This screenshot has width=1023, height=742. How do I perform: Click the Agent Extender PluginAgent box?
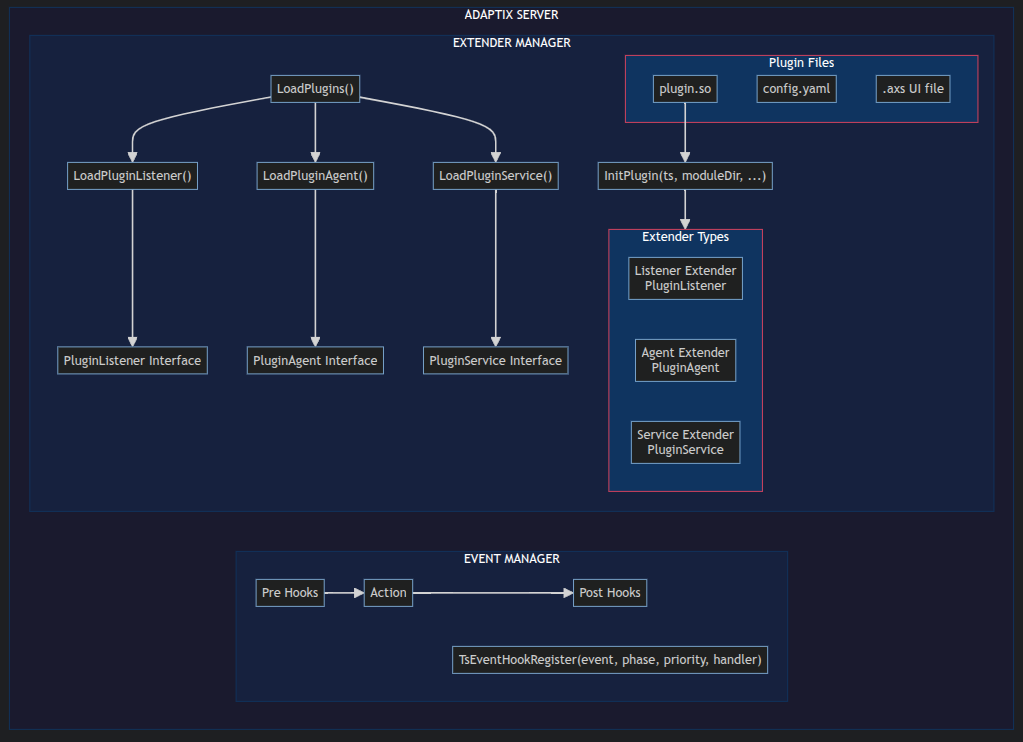pyautogui.click(x=685, y=360)
